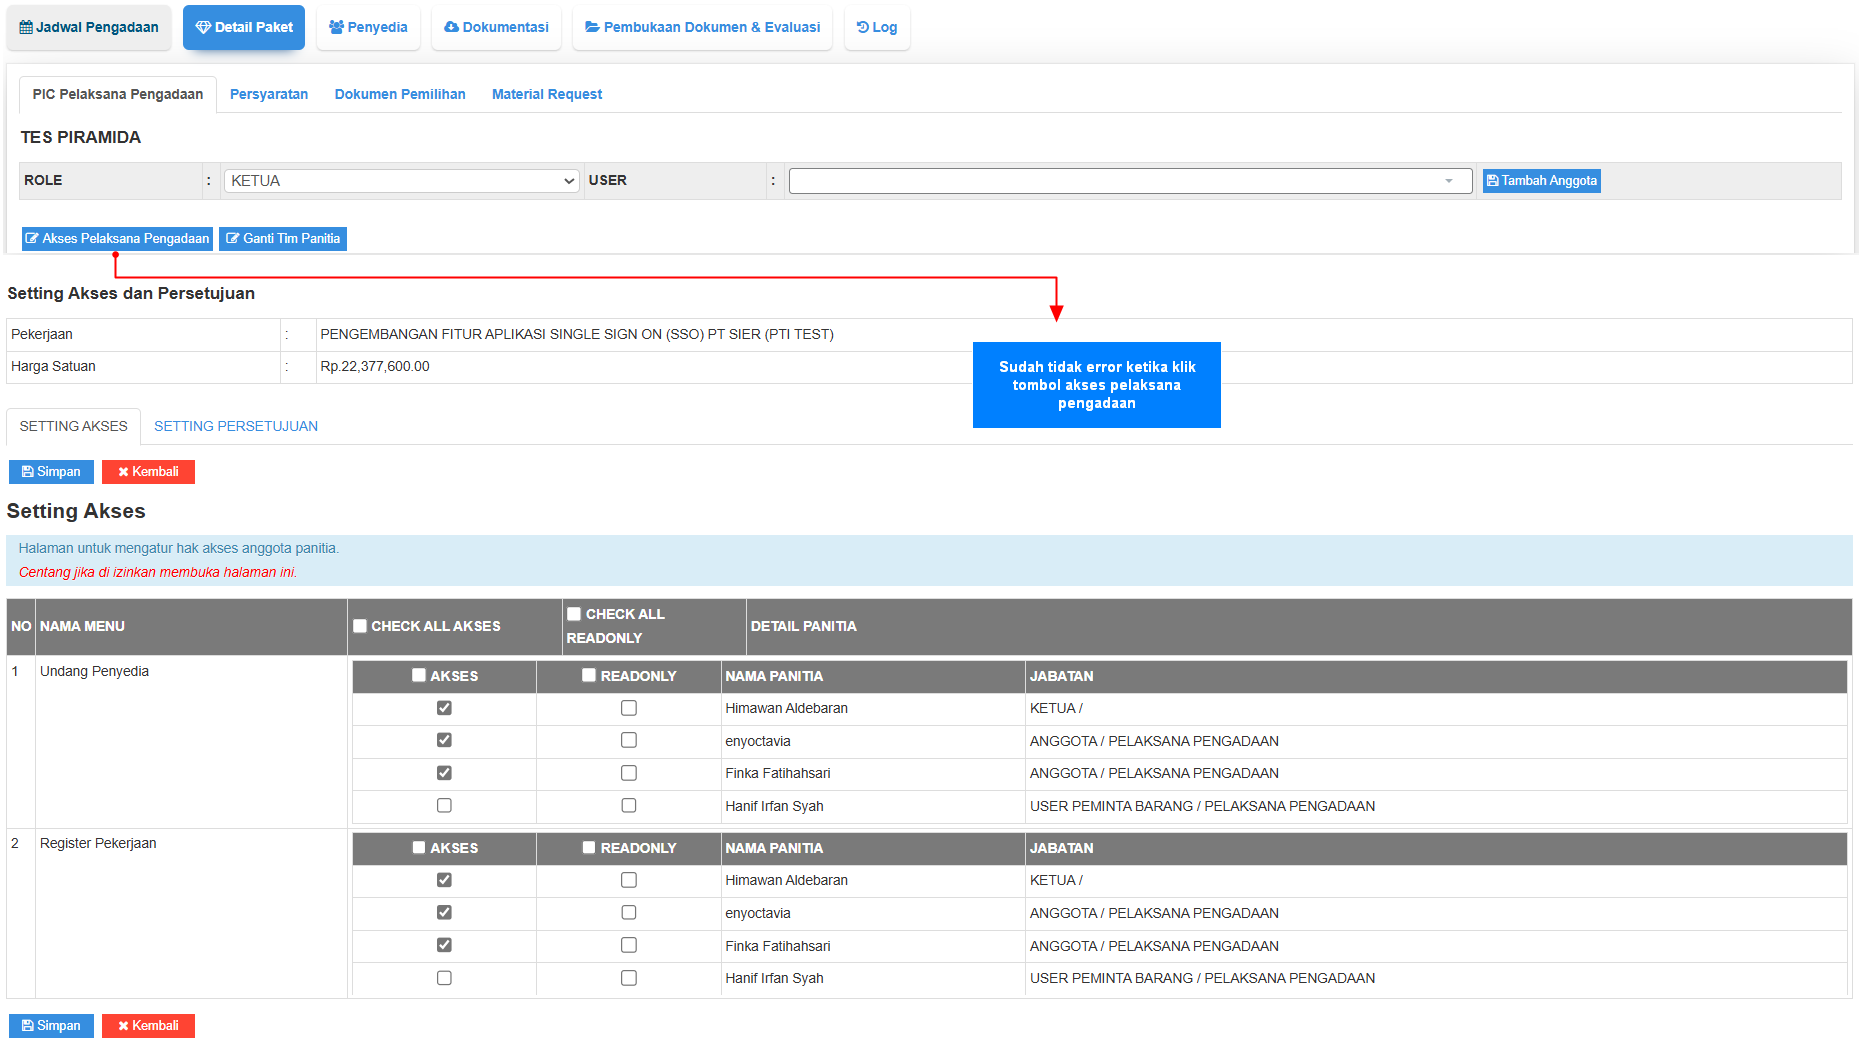
Task: Click the Penyedia users tab
Action: [x=368, y=27]
